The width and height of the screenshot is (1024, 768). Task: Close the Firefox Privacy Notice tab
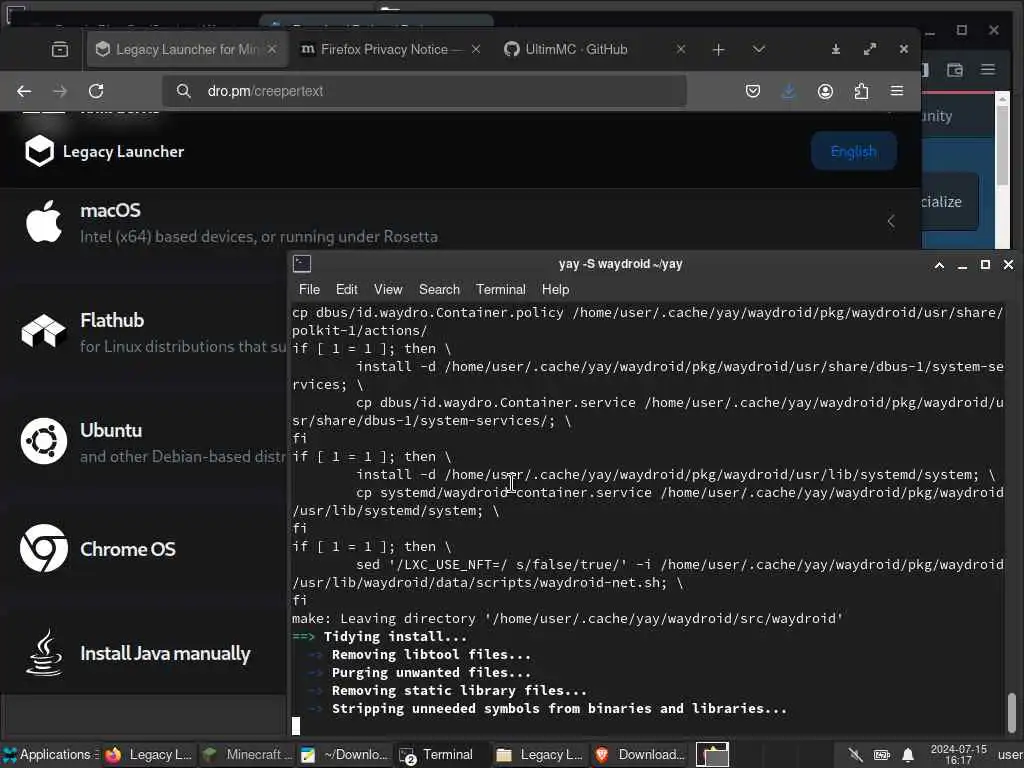click(476, 50)
